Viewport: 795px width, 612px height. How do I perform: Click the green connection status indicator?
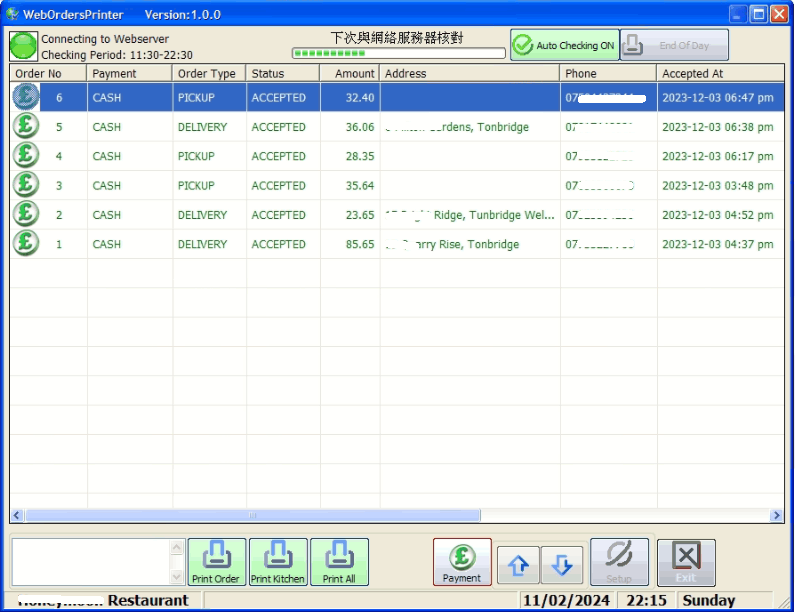point(23,46)
